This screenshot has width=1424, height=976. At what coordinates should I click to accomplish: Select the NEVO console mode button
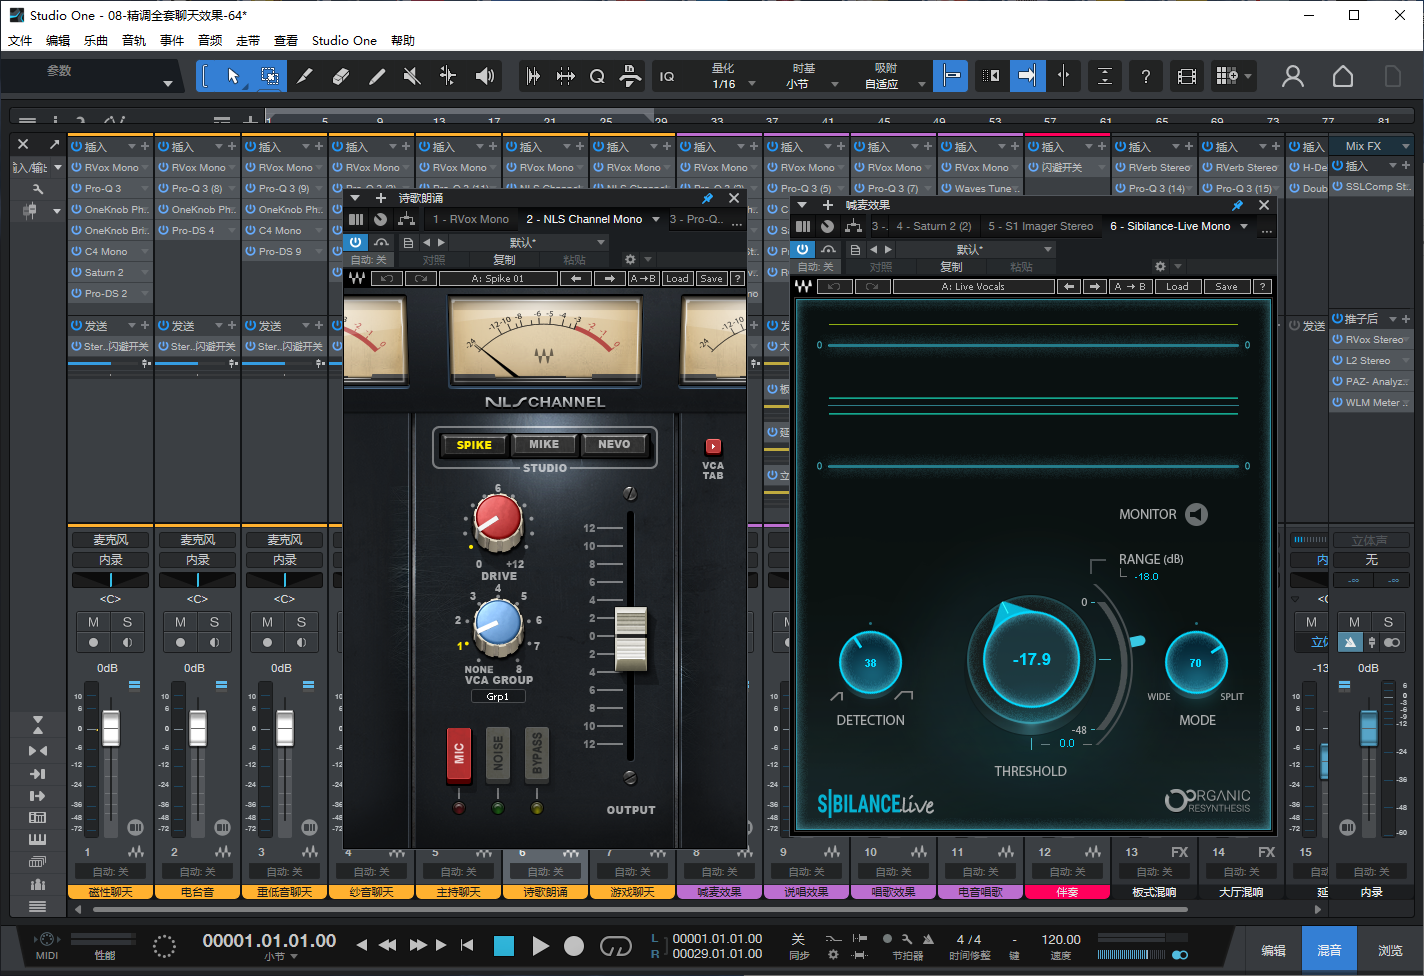pyautogui.click(x=614, y=444)
